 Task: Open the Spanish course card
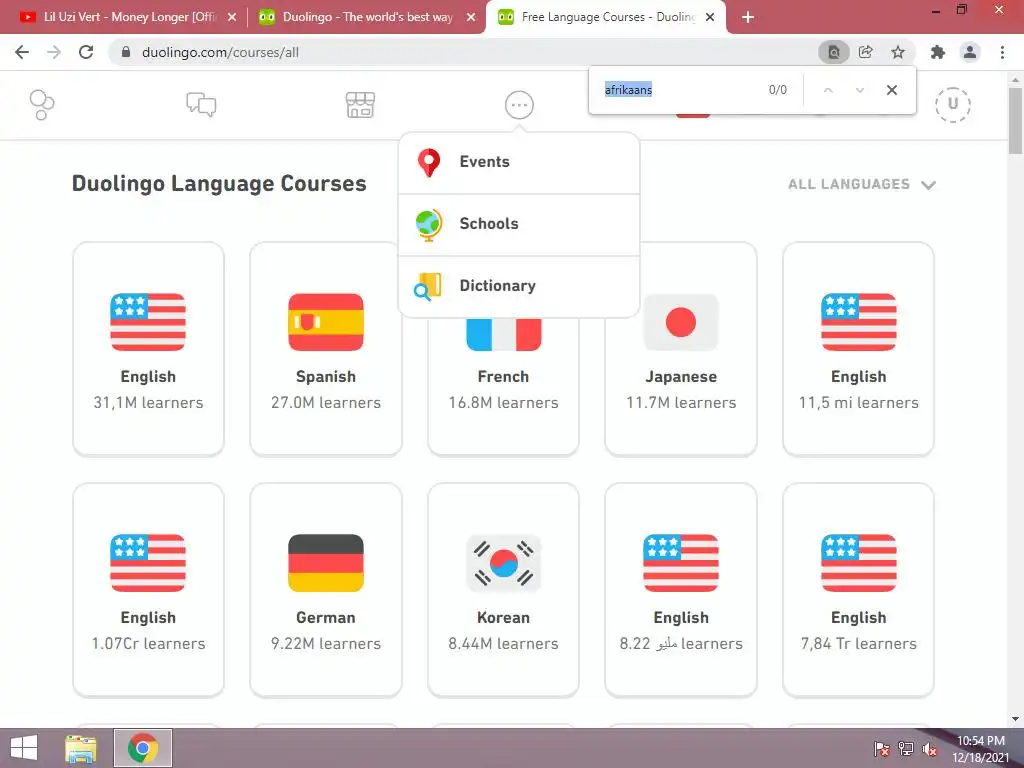[326, 349]
